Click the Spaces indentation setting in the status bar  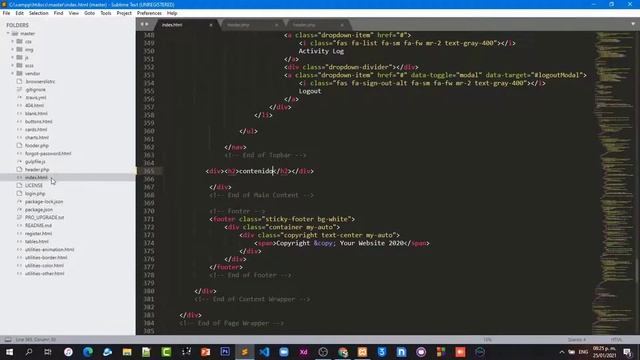(x=577, y=340)
